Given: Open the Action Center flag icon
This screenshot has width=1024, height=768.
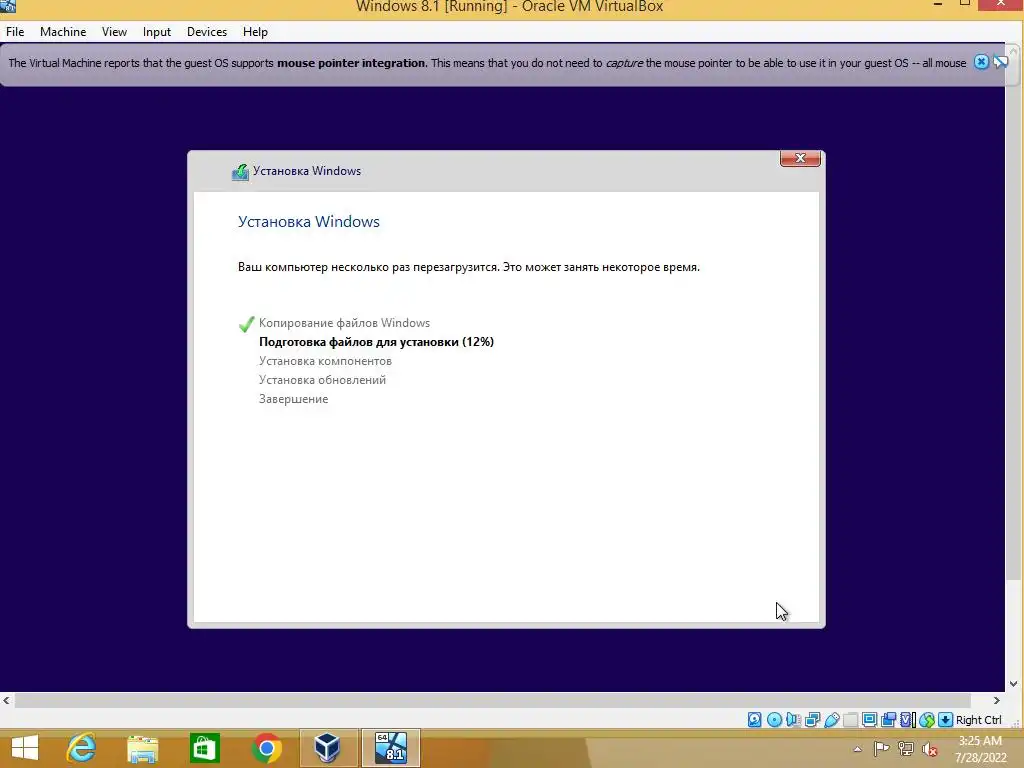Looking at the screenshot, I should pos(881,749).
